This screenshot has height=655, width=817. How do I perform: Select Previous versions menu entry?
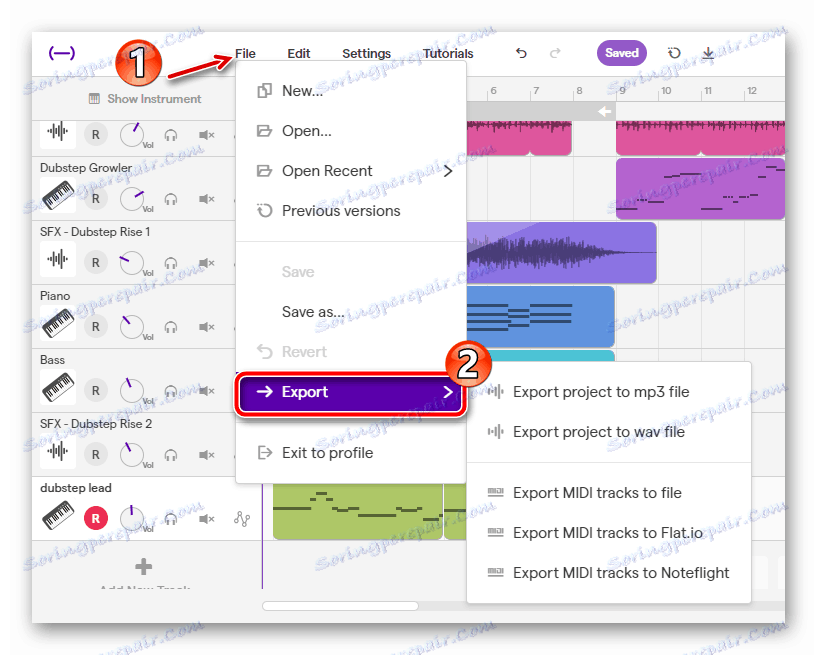351,211
